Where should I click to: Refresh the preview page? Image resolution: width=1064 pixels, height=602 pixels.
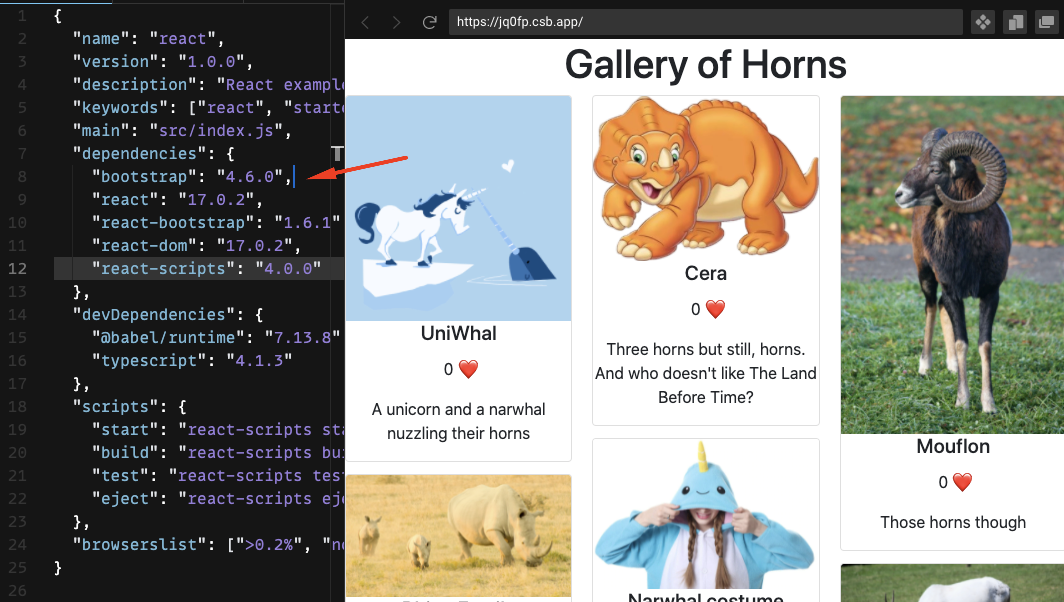tap(430, 21)
